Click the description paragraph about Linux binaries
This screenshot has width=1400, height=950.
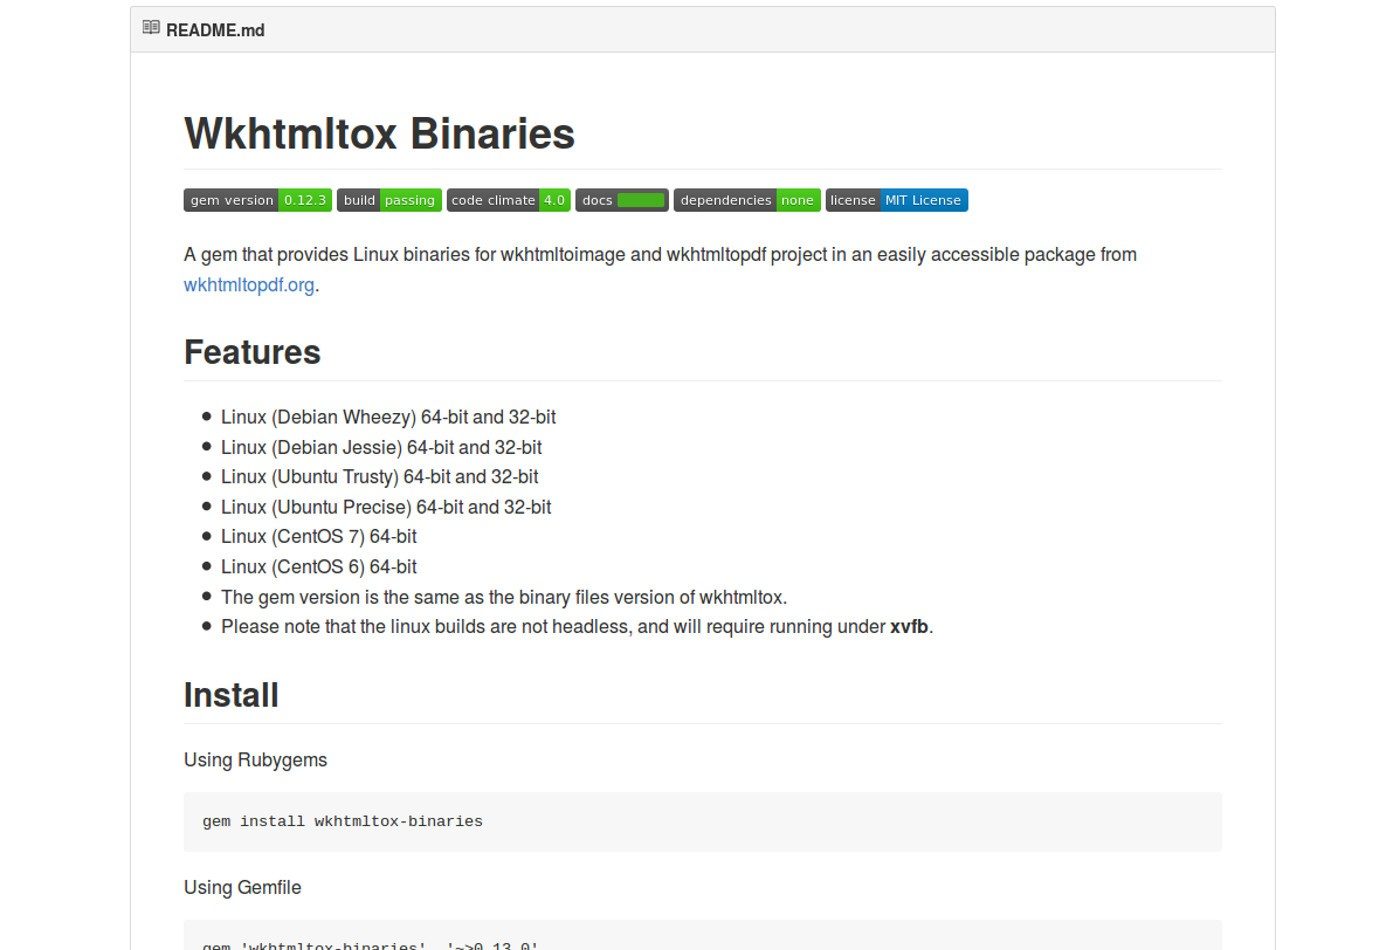coord(660,270)
